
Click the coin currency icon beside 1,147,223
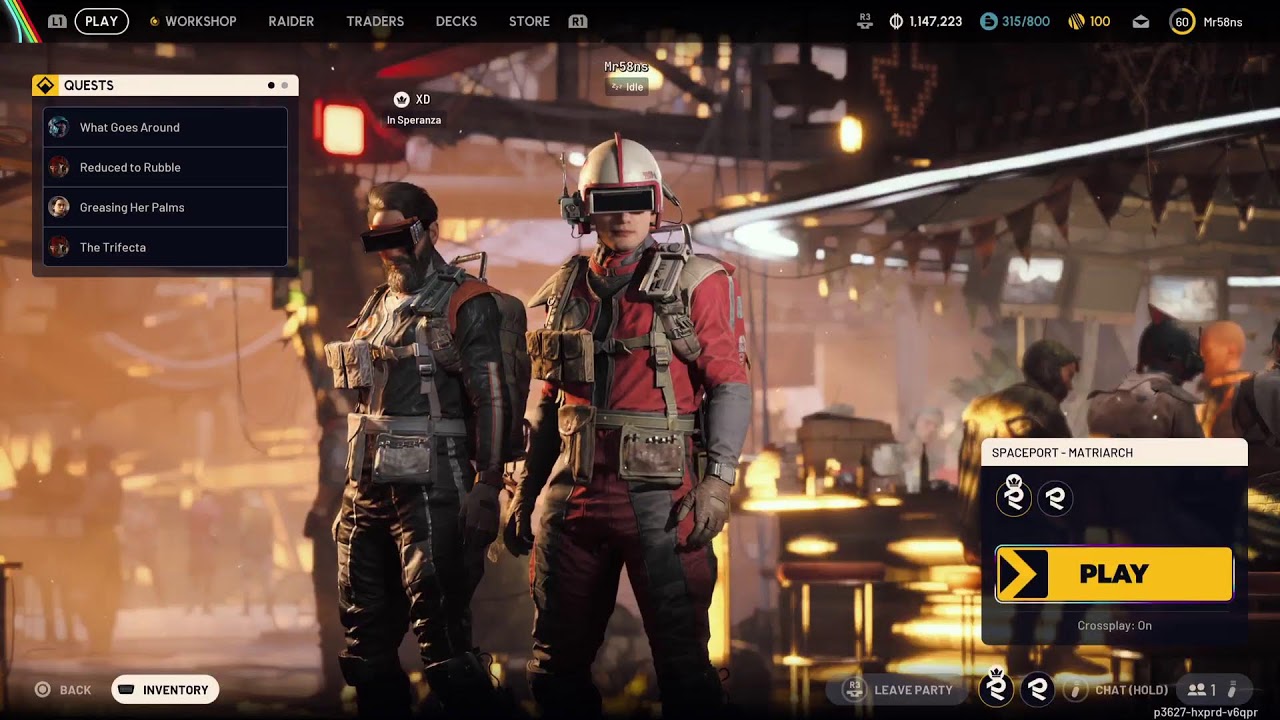pos(896,21)
